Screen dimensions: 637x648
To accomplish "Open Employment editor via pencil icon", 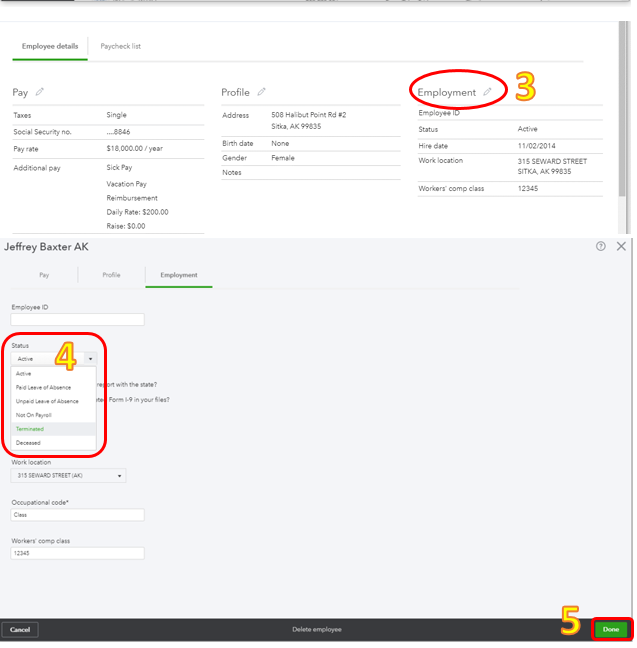I will [x=488, y=92].
